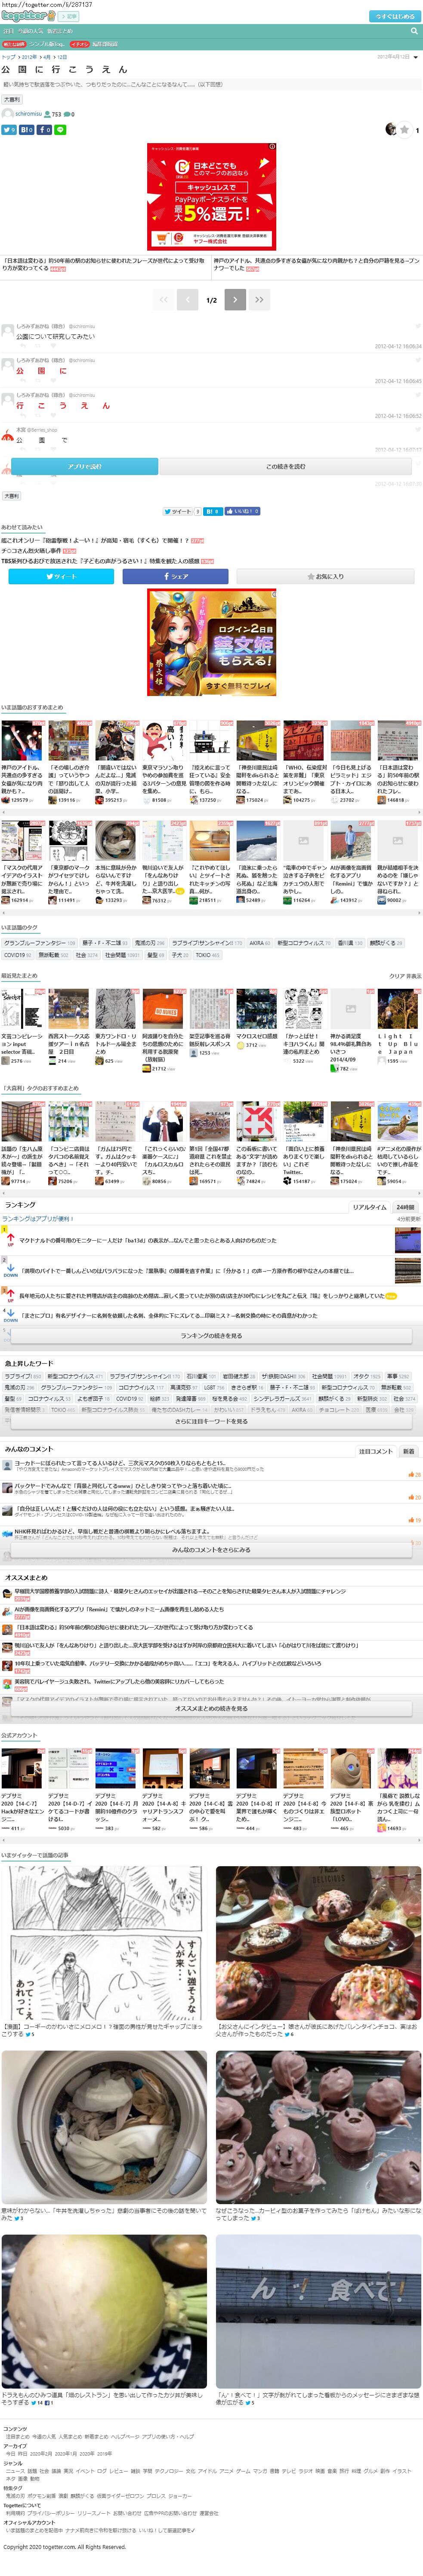The width and height of the screenshot is (423, 2576).
Task: Open the pink chocolate cake dessert thumbnail
Action: (x=318, y=1944)
